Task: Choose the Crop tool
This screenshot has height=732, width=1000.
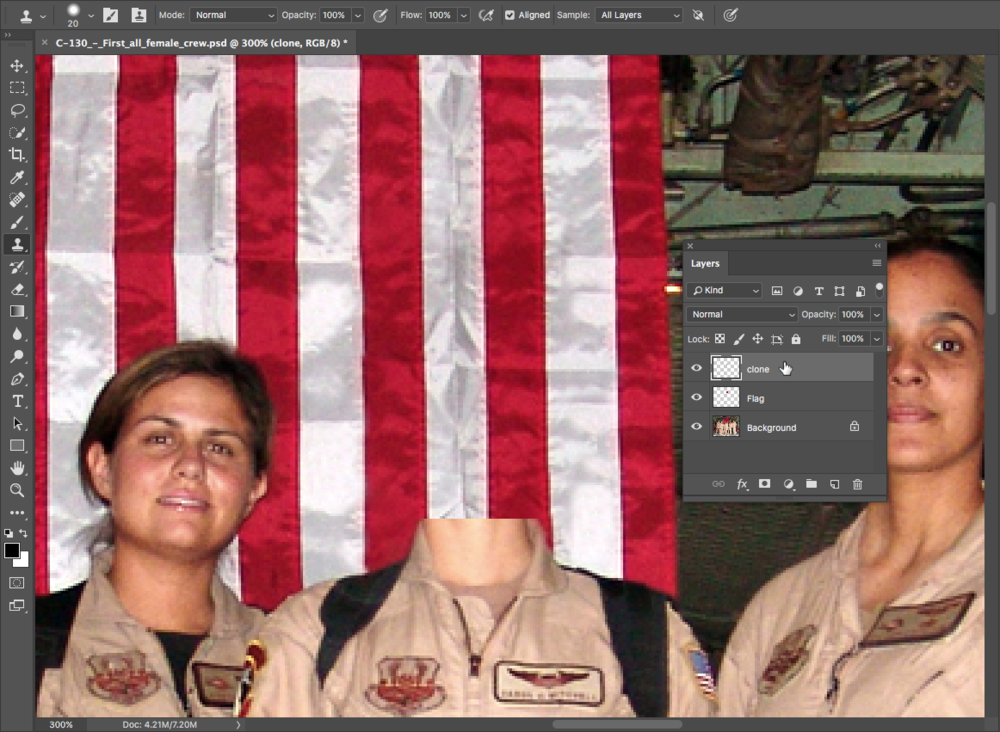Action: 17,155
